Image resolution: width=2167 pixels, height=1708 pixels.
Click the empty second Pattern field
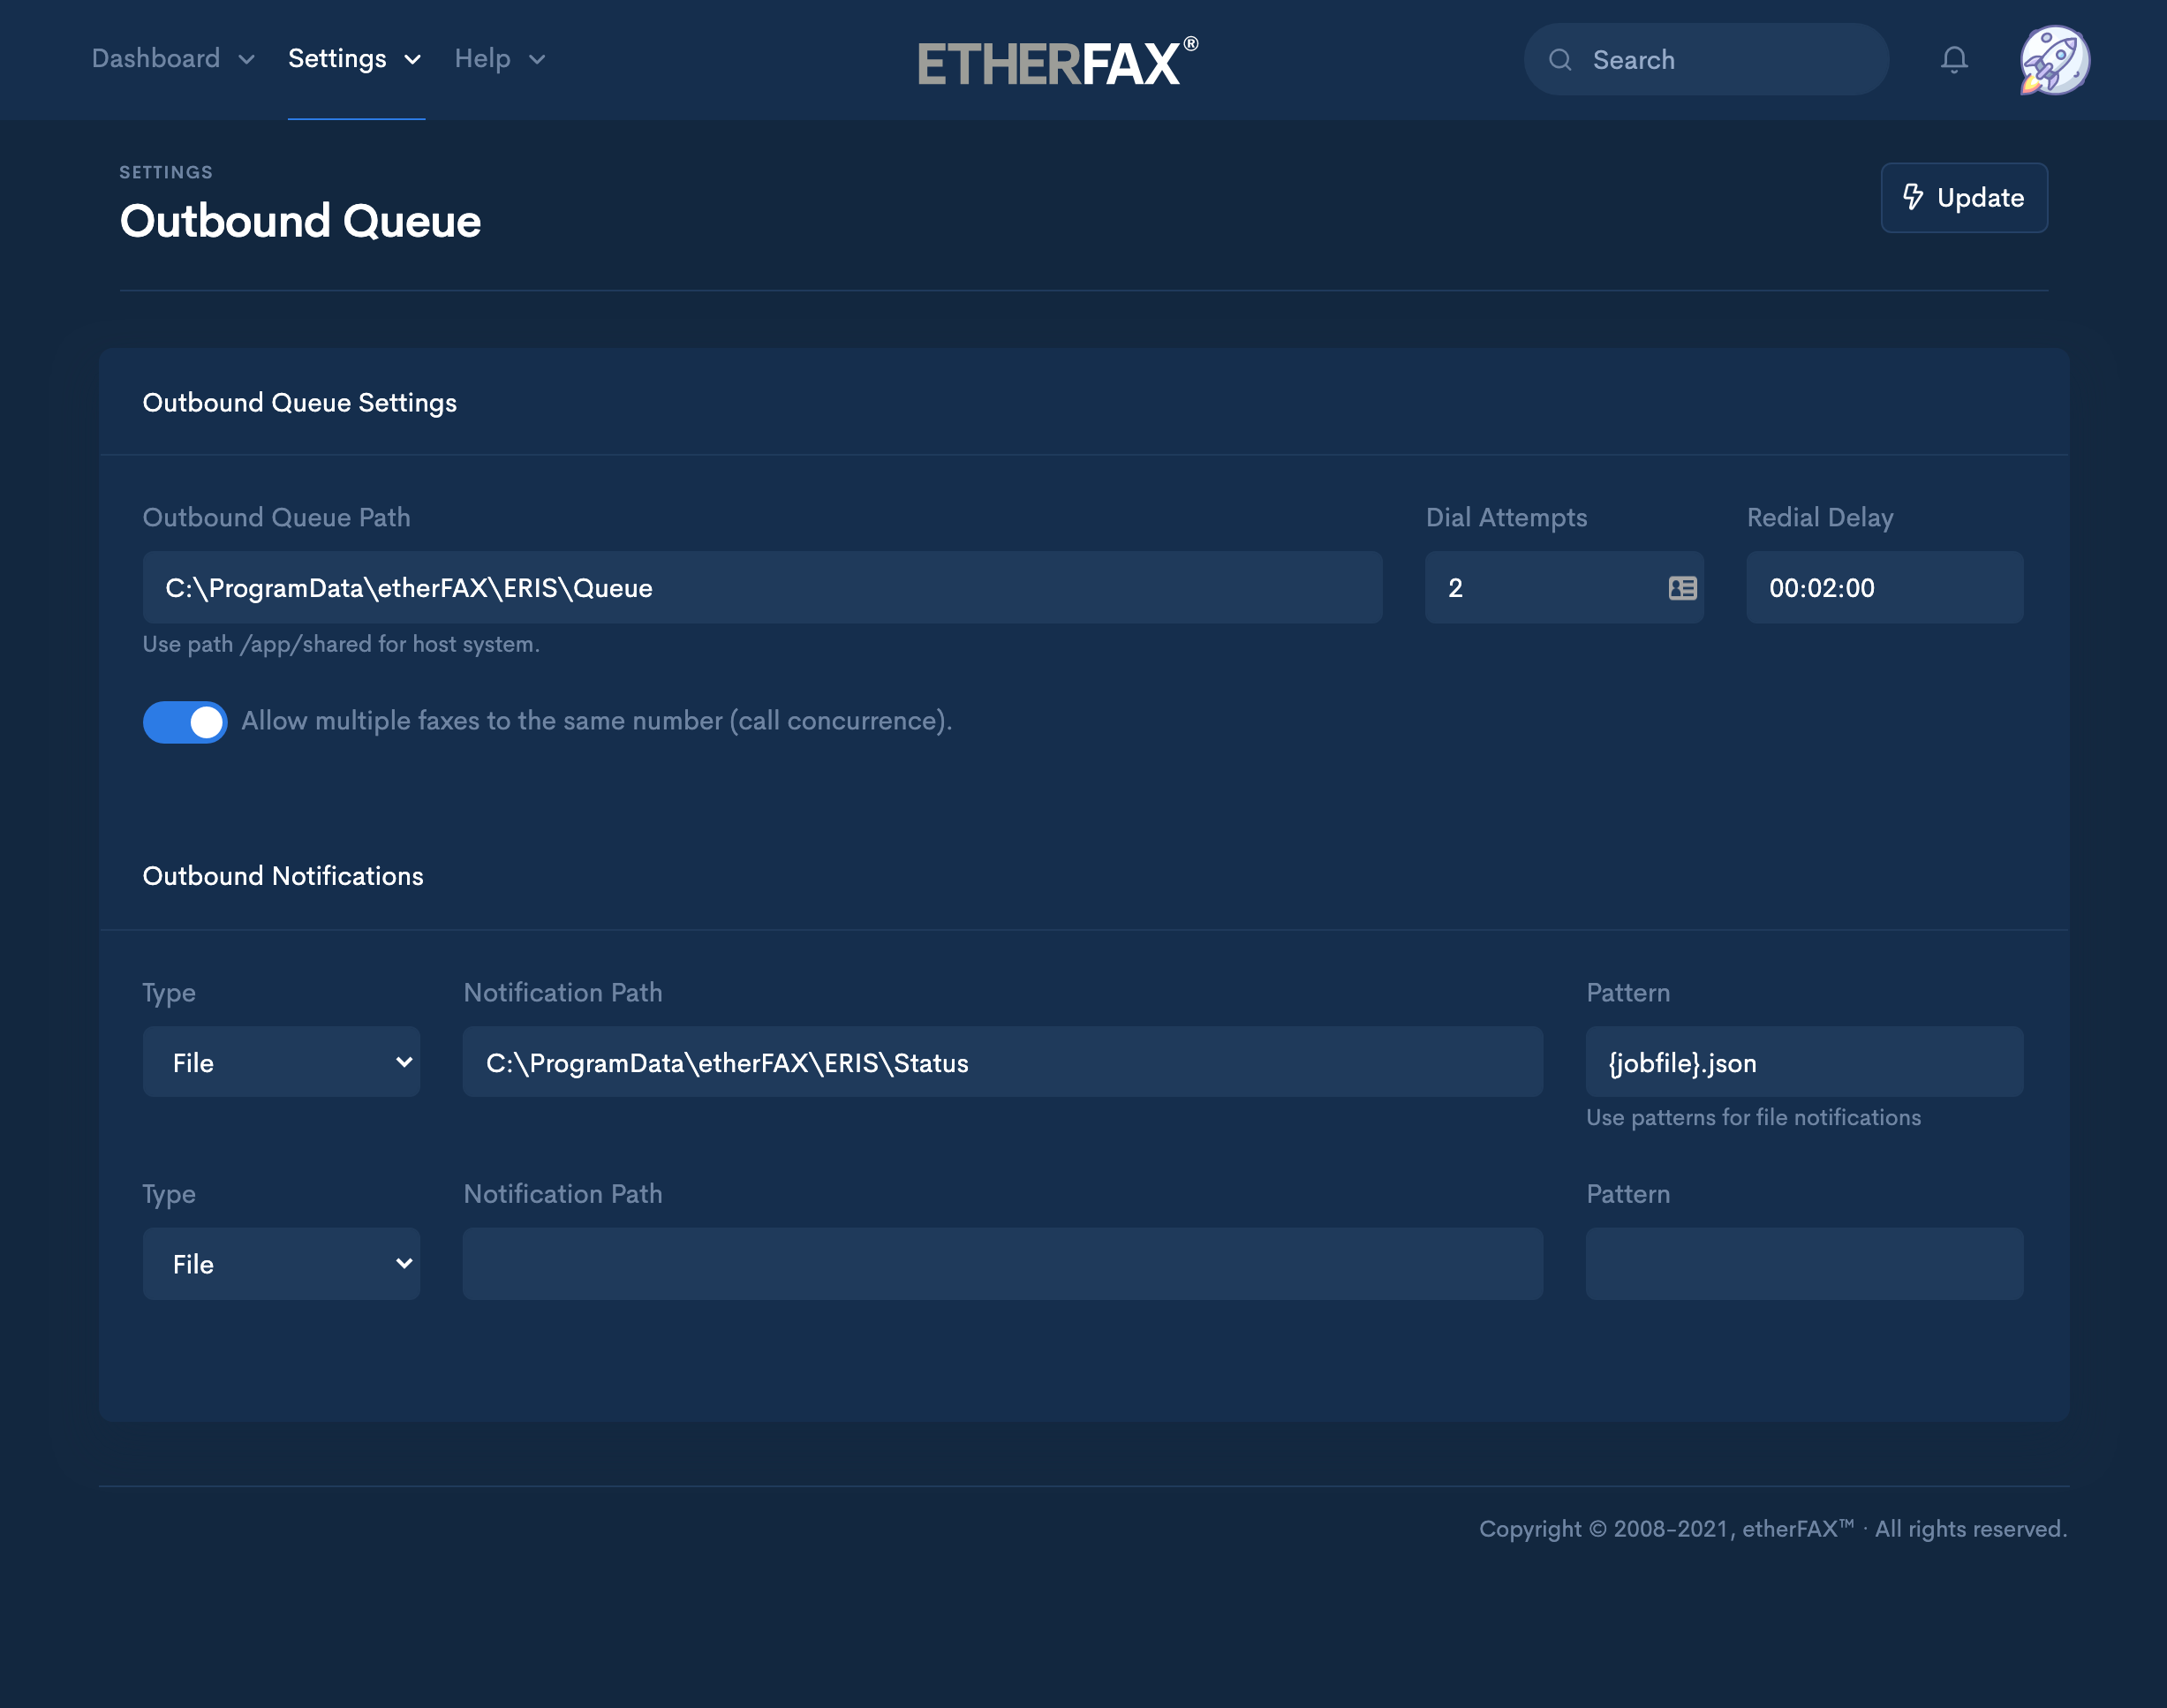[x=1803, y=1264]
